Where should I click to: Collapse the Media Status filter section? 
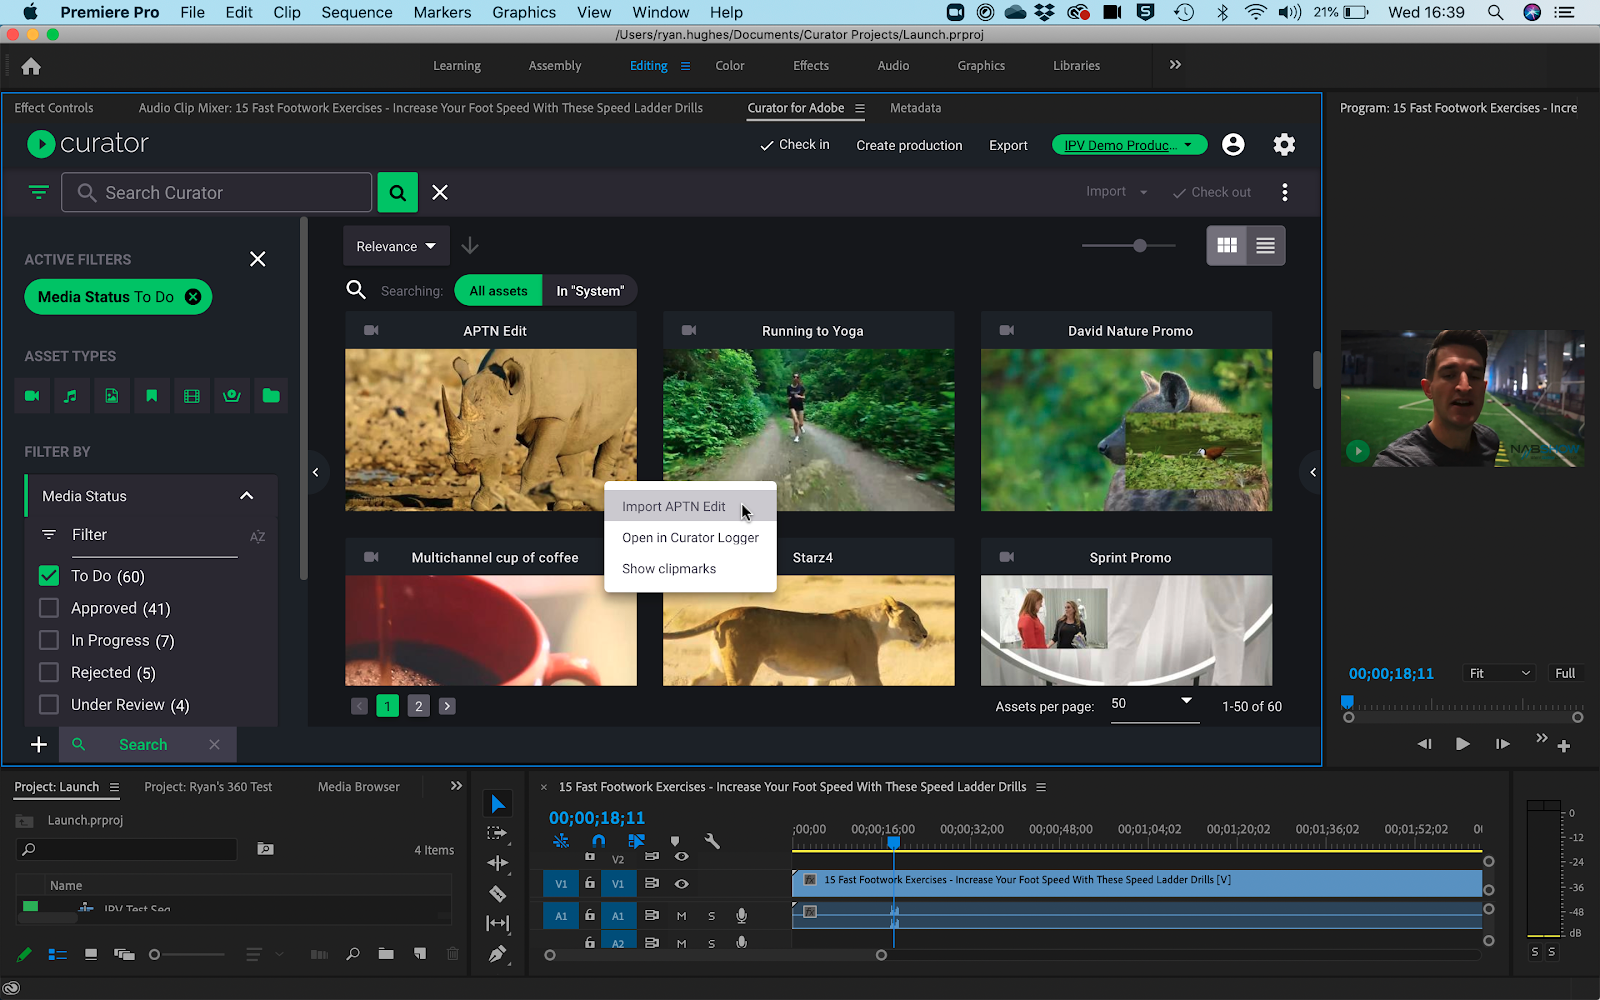point(246,496)
